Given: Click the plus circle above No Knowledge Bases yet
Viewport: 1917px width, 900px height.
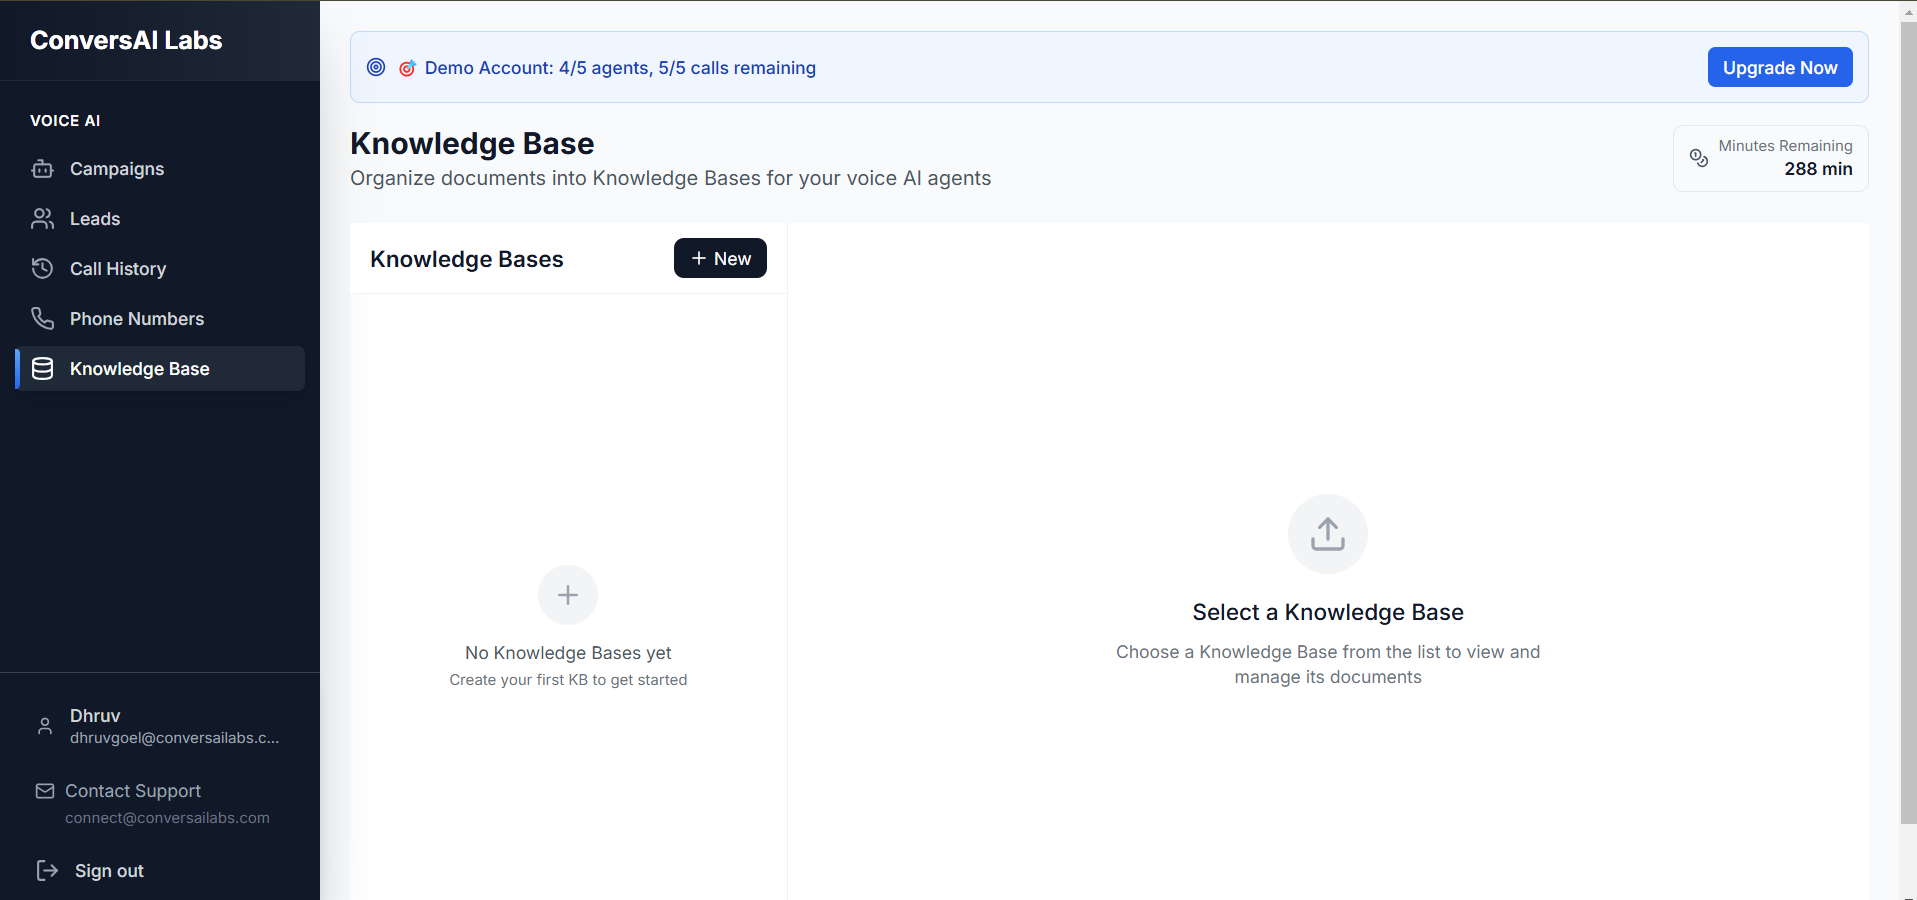Looking at the screenshot, I should 568,595.
